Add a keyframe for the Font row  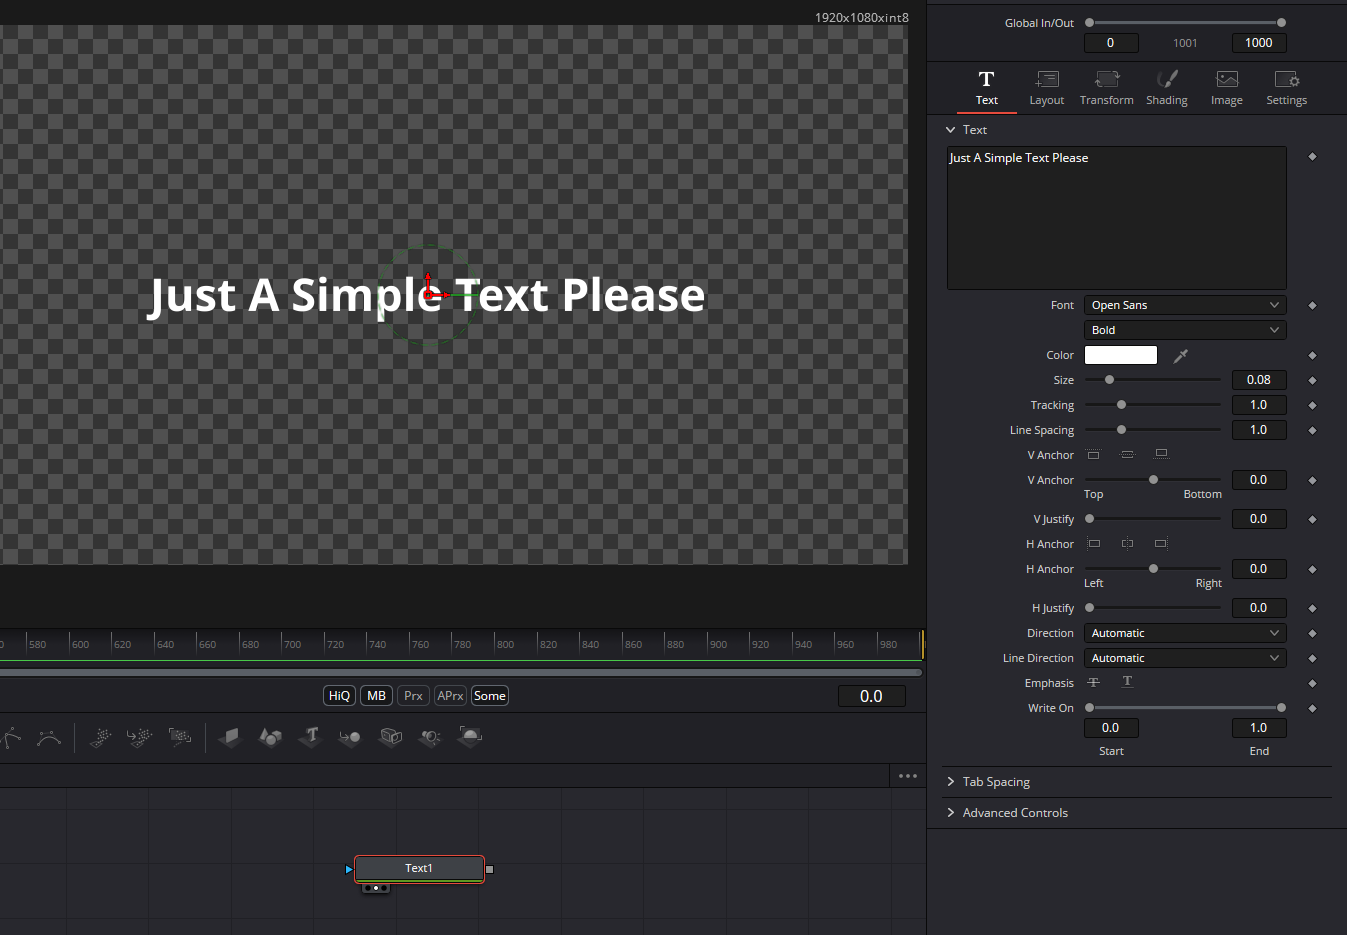[x=1312, y=305]
